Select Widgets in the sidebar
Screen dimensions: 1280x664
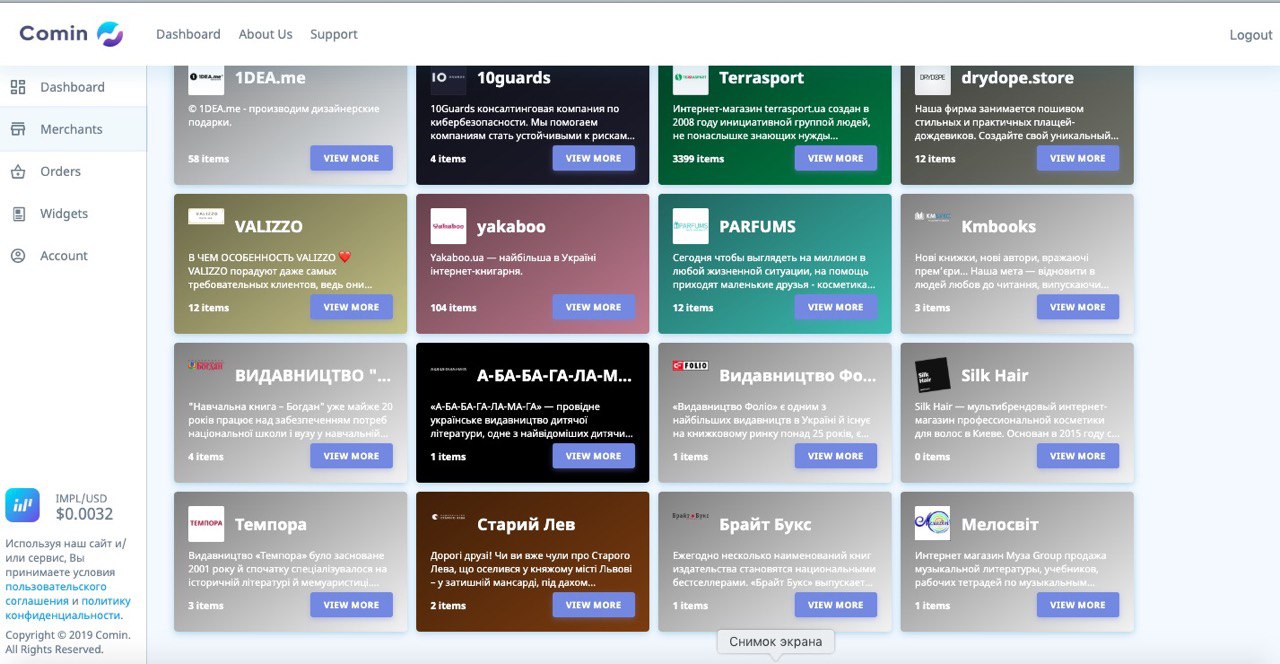pyautogui.click(x=73, y=214)
